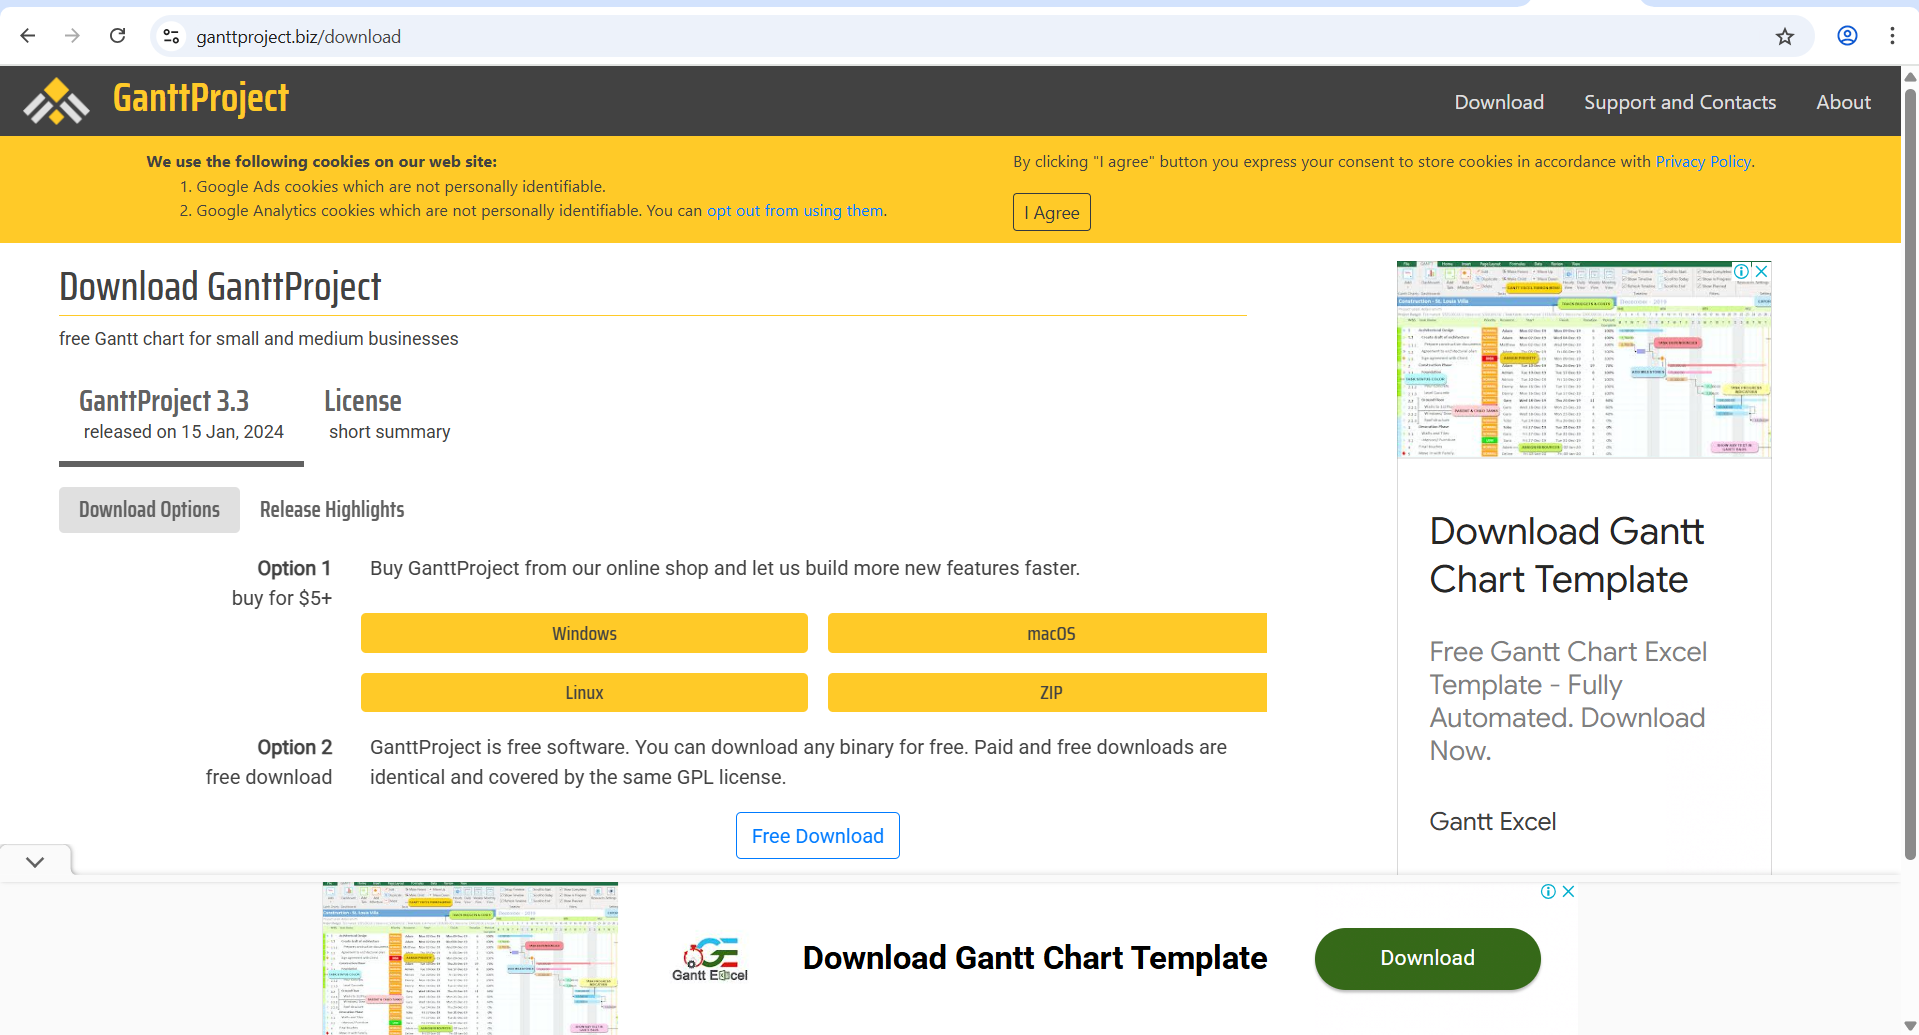Screen dimensions: 1919x1035
Task: Switch to Release Highlights tab
Action: (332, 510)
